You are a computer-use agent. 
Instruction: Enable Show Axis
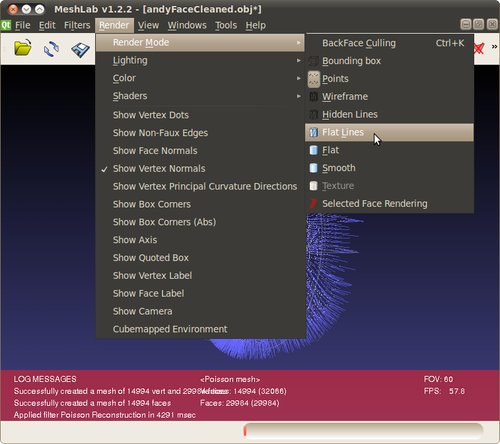click(200, 240)
